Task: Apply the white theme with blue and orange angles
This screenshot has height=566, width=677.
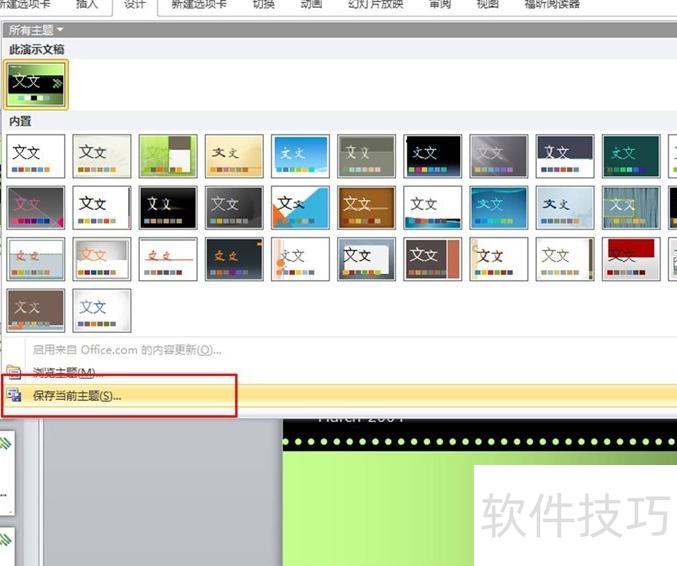Action: [300, 207]
